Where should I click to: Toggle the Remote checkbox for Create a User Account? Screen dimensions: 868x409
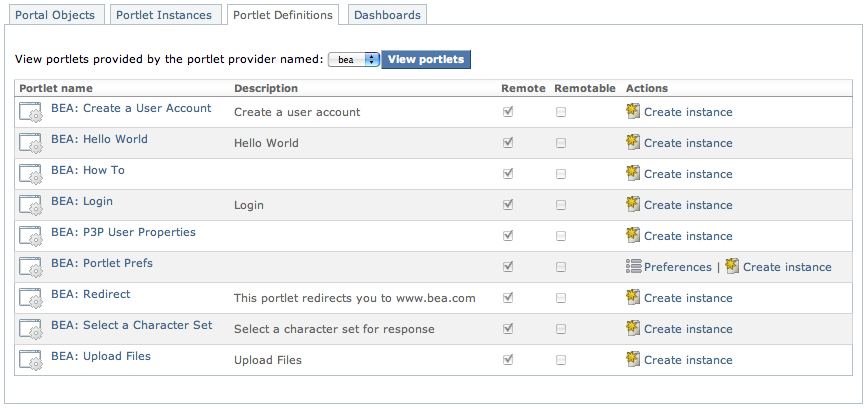(509, 112)
